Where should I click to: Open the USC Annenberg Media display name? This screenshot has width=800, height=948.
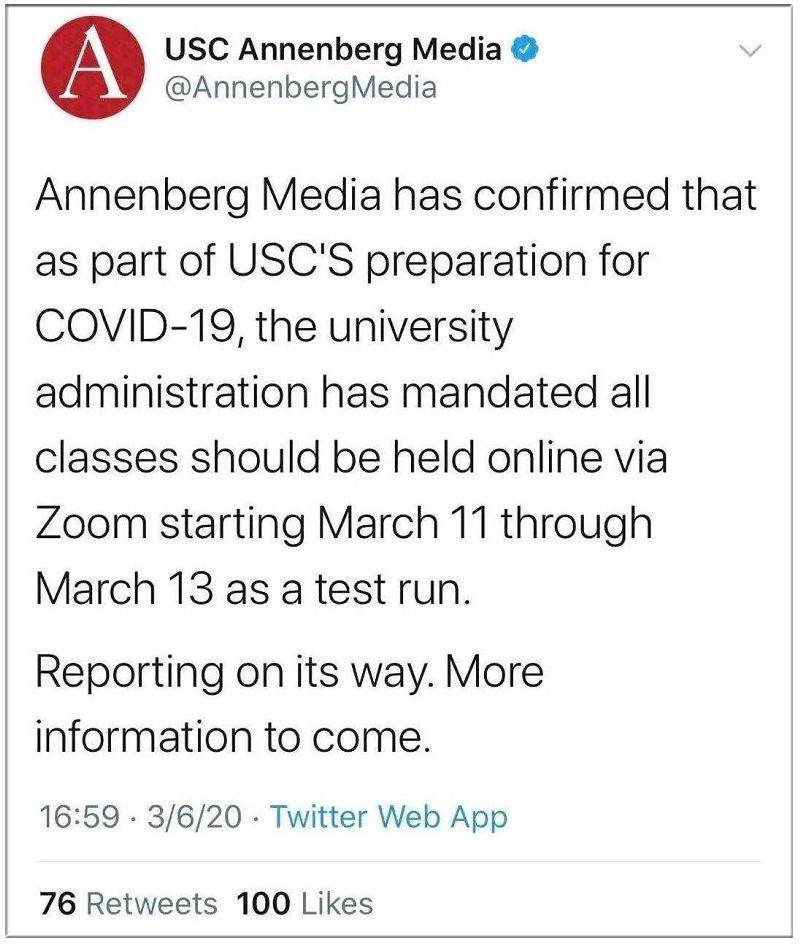point(333,49)
